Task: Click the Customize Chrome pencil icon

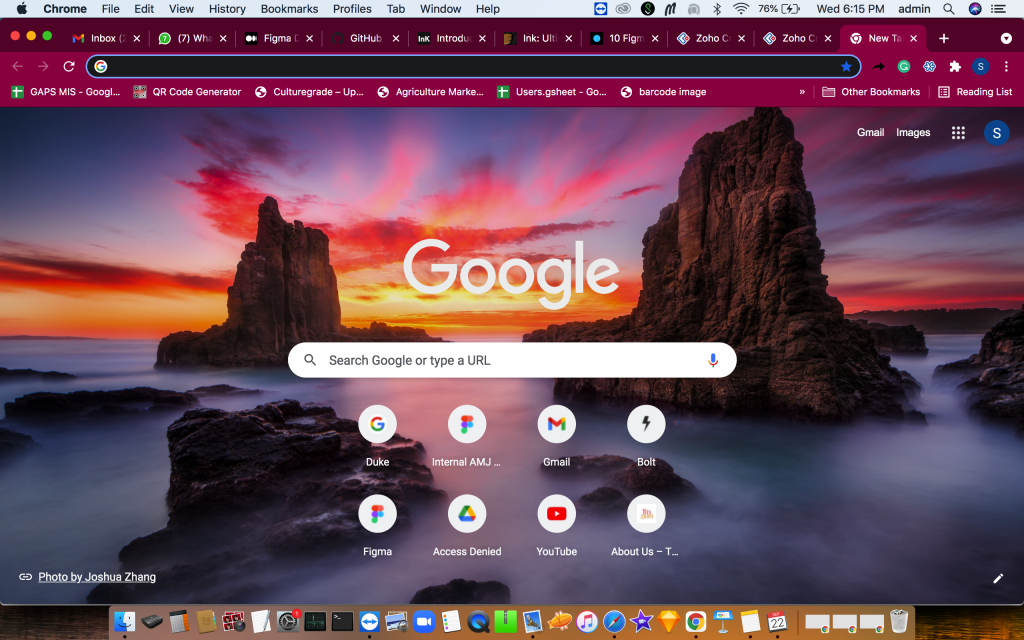Action: (997, 578)
